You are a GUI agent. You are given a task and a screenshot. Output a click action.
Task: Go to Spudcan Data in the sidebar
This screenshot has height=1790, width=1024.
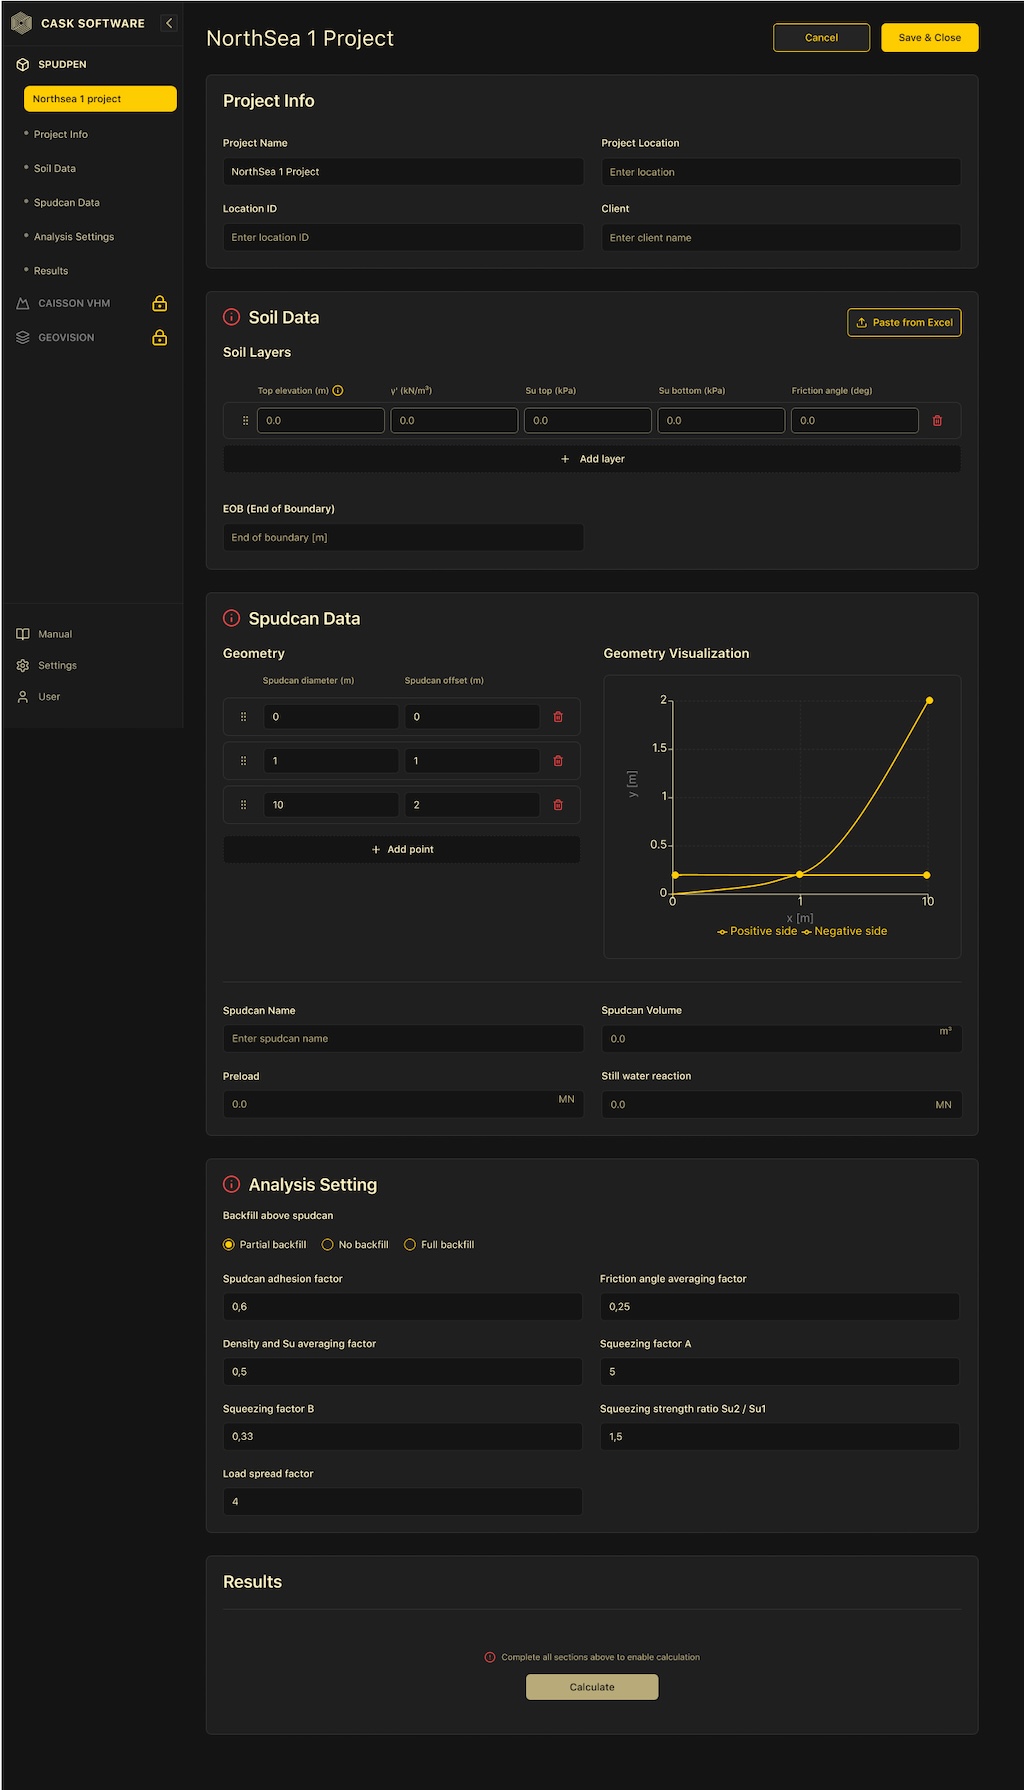click(x=67, y=203)
